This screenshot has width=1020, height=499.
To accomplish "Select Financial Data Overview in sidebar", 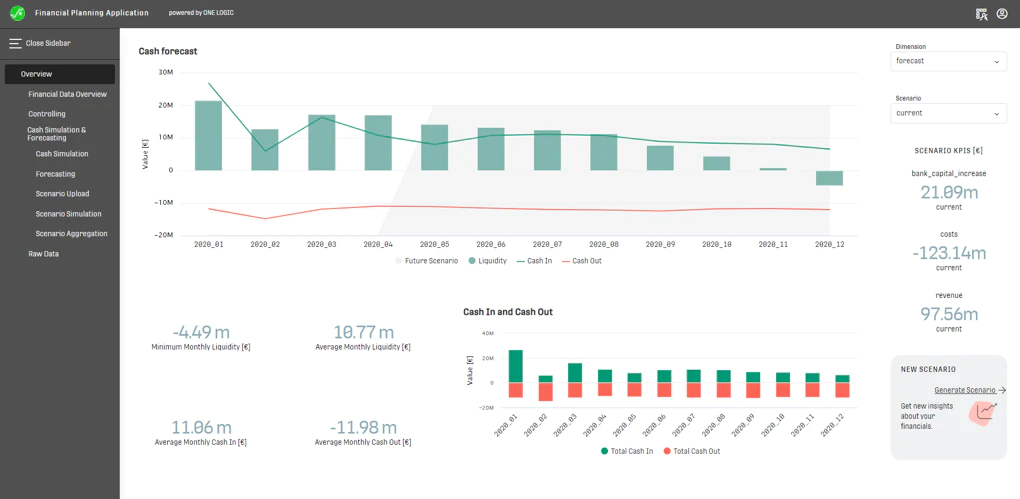I will tap(68, 94).
